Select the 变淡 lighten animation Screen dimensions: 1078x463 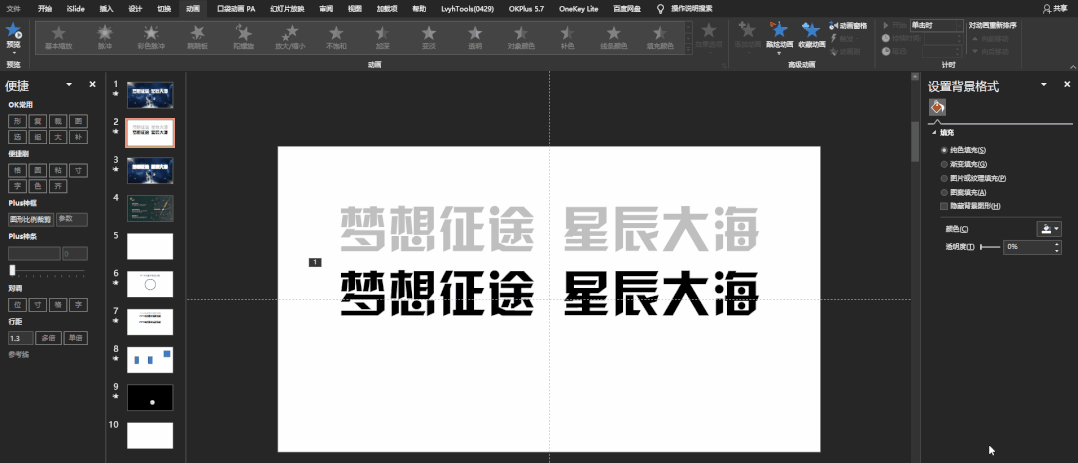click(428, 38)
